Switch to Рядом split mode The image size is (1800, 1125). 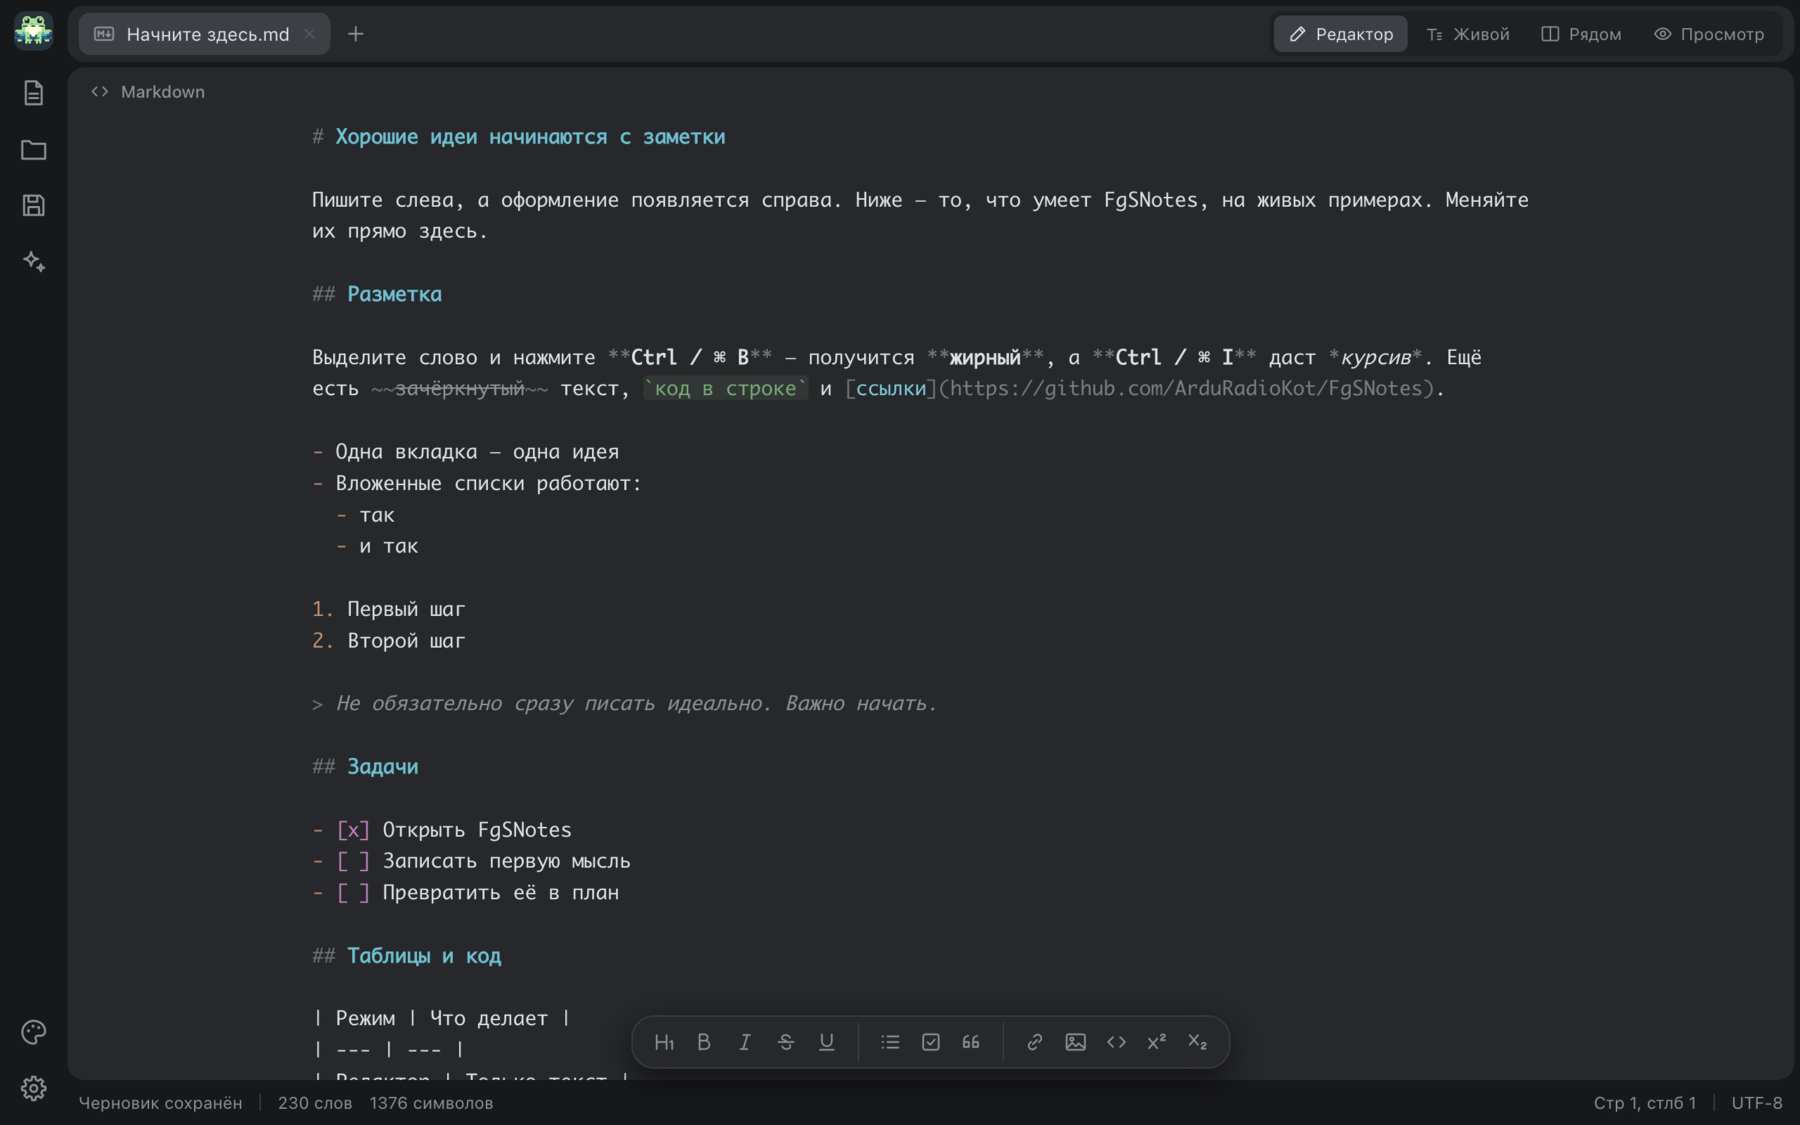tap(1581, 34)
